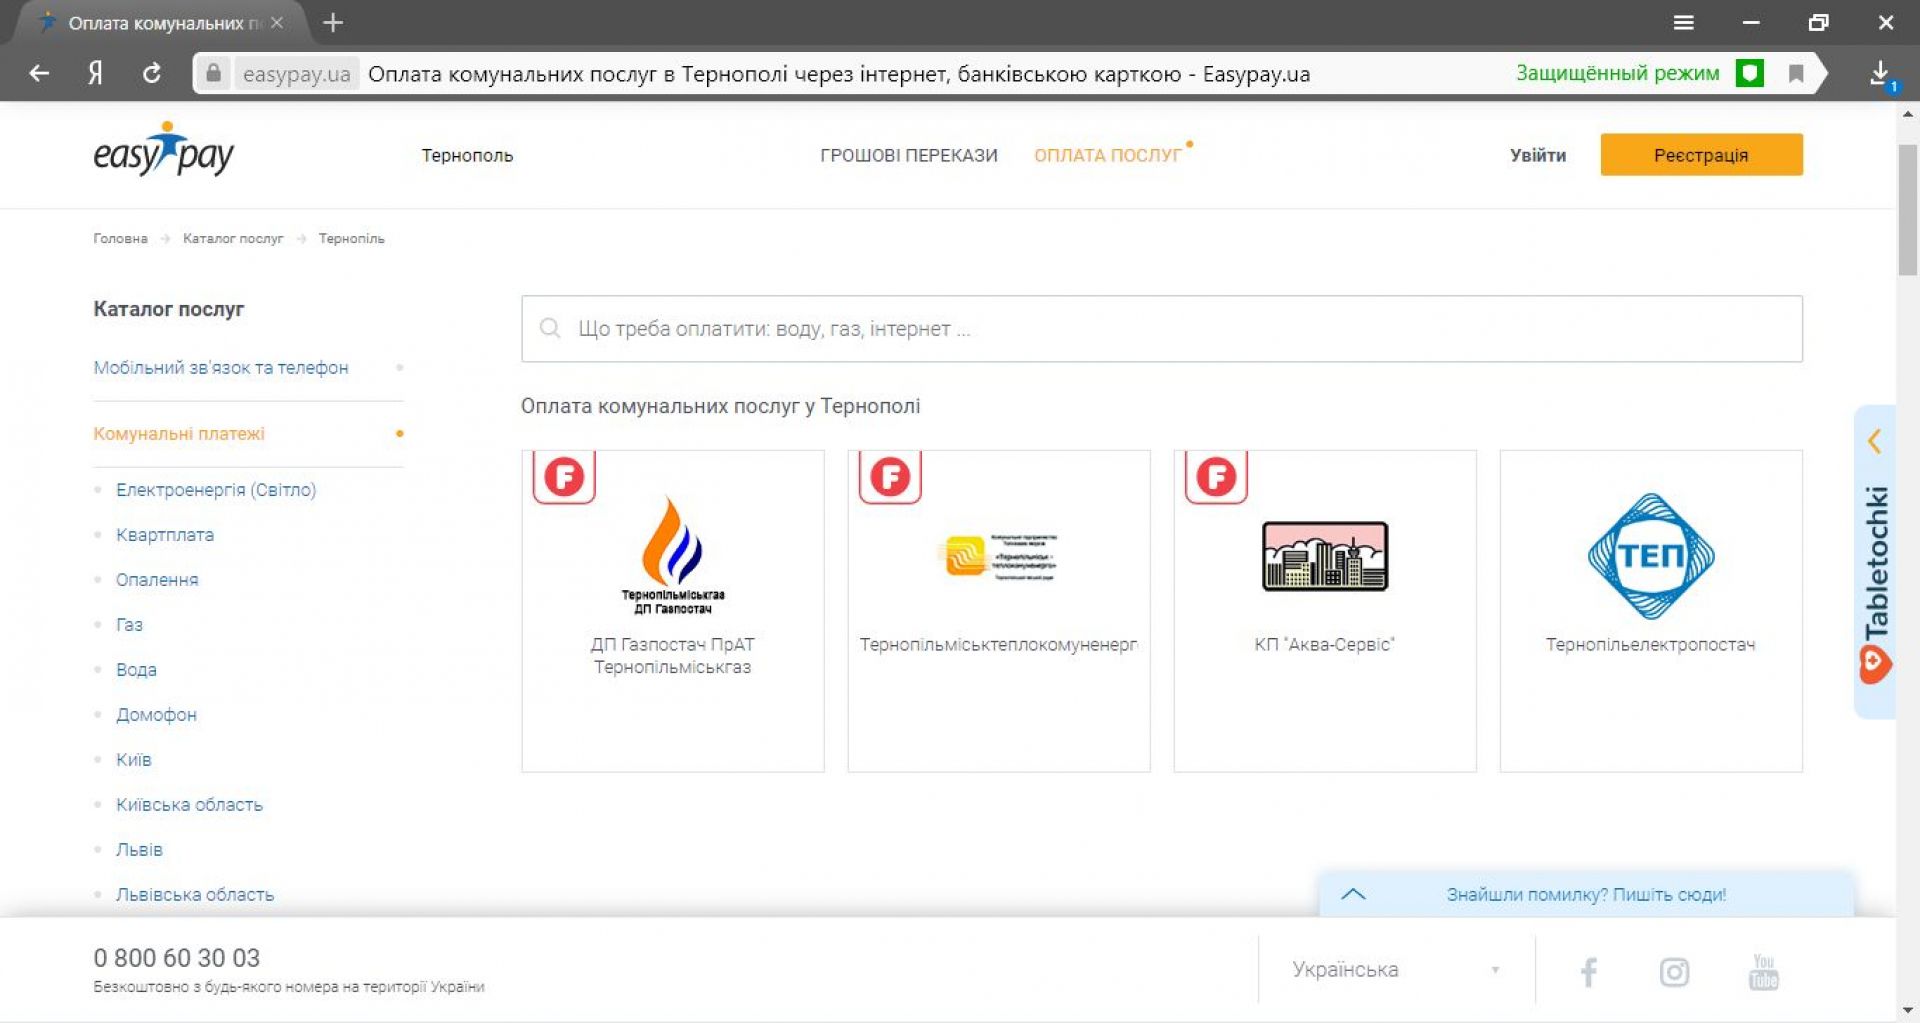Open the Facebook page icon in footer
This screenshot has height=1023, width=1920.
click(x=1588, y=971)
